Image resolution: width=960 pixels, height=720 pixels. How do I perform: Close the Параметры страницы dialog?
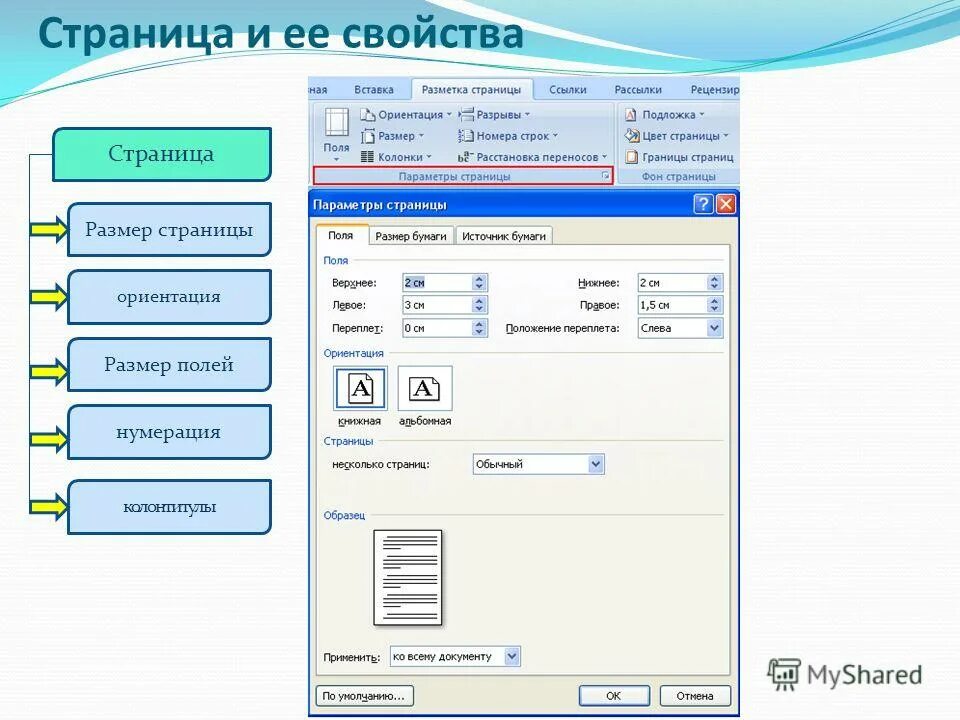[726, 204]
